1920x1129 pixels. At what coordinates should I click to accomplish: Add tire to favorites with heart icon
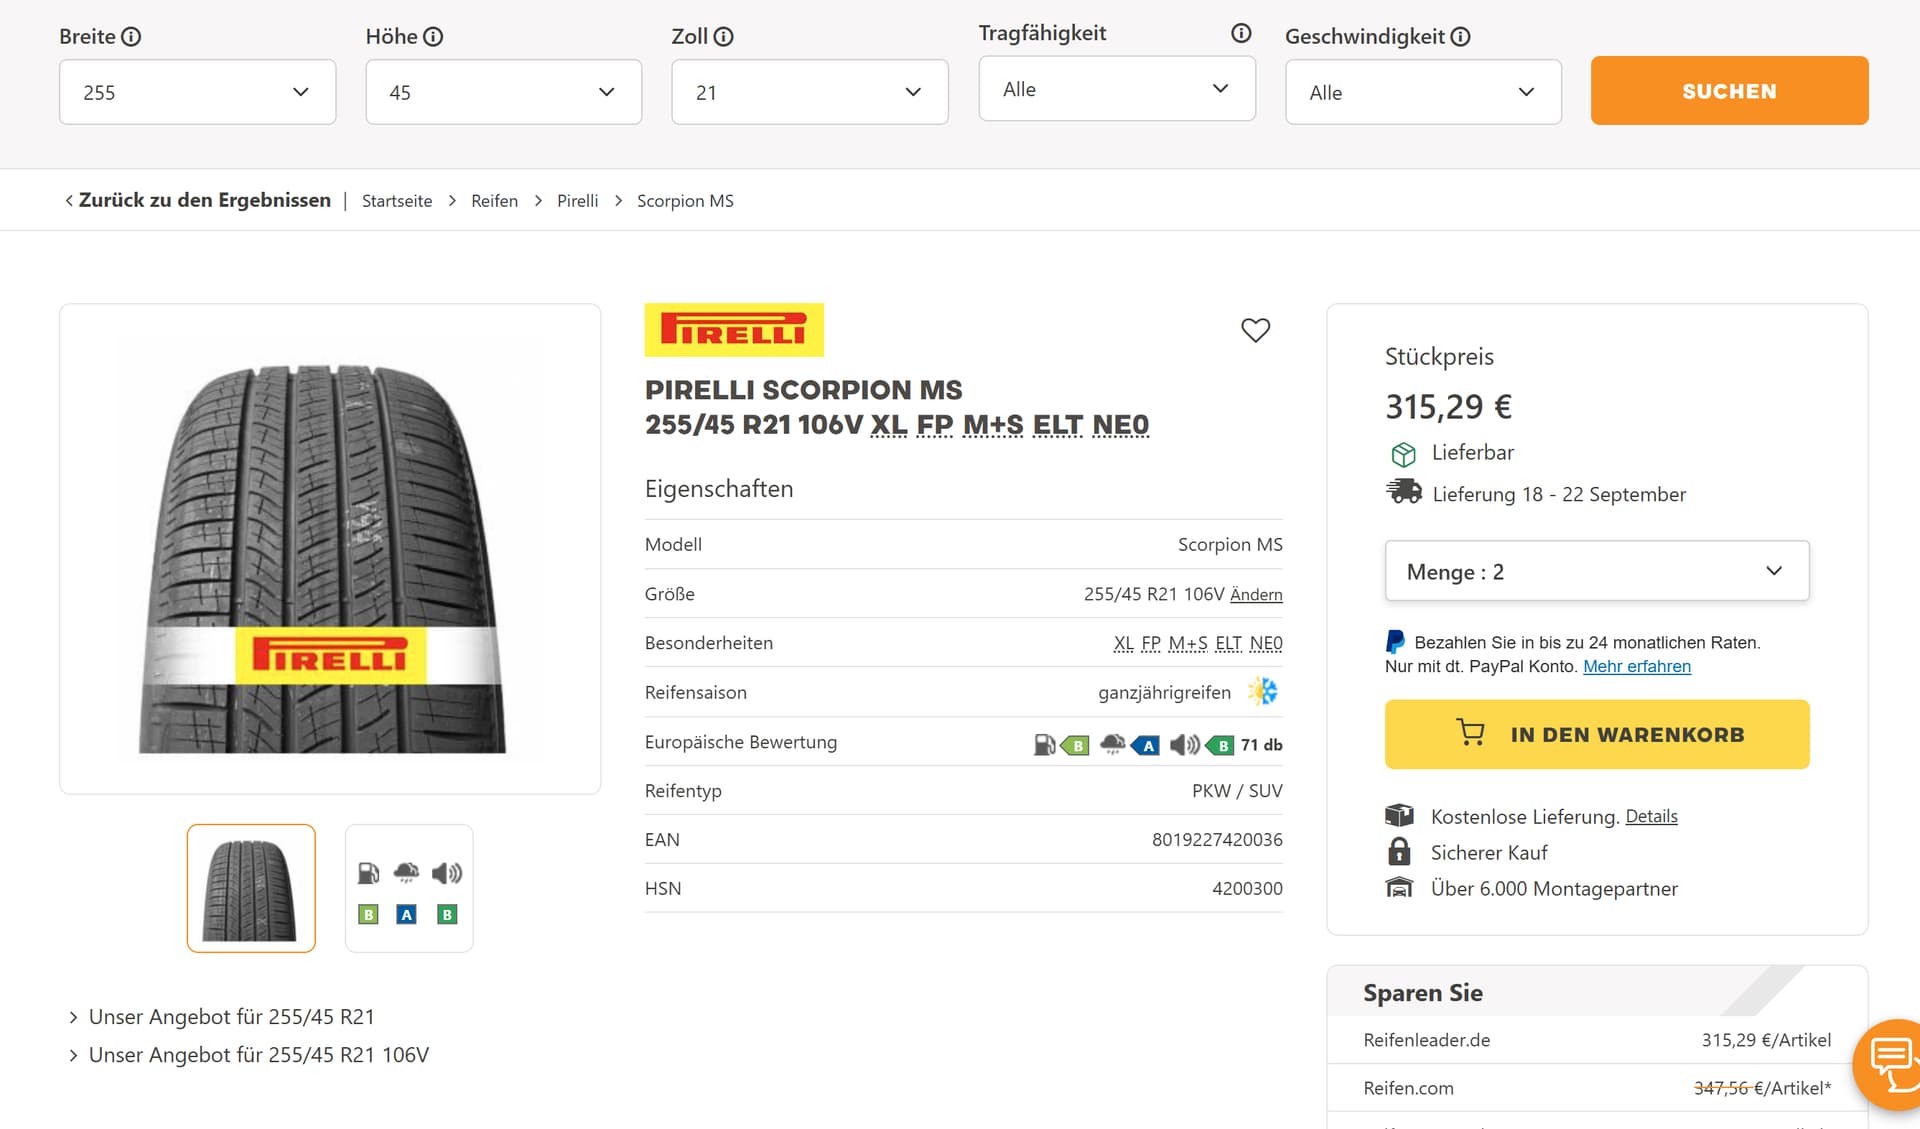click(1255, 330)
